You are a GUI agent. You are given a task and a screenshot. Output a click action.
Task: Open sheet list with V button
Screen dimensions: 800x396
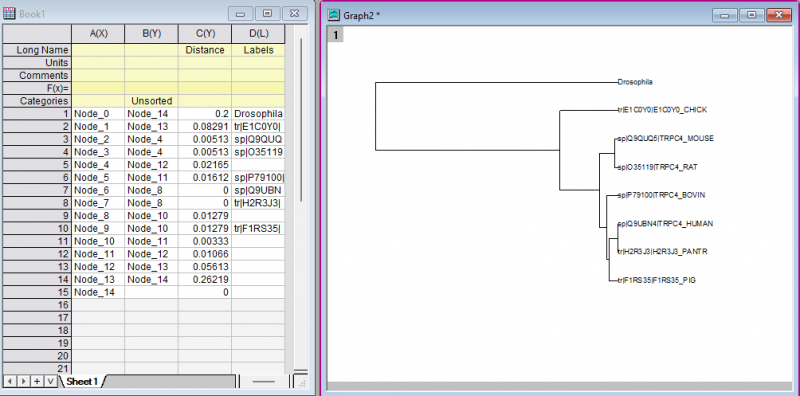(x=51, y=381)
